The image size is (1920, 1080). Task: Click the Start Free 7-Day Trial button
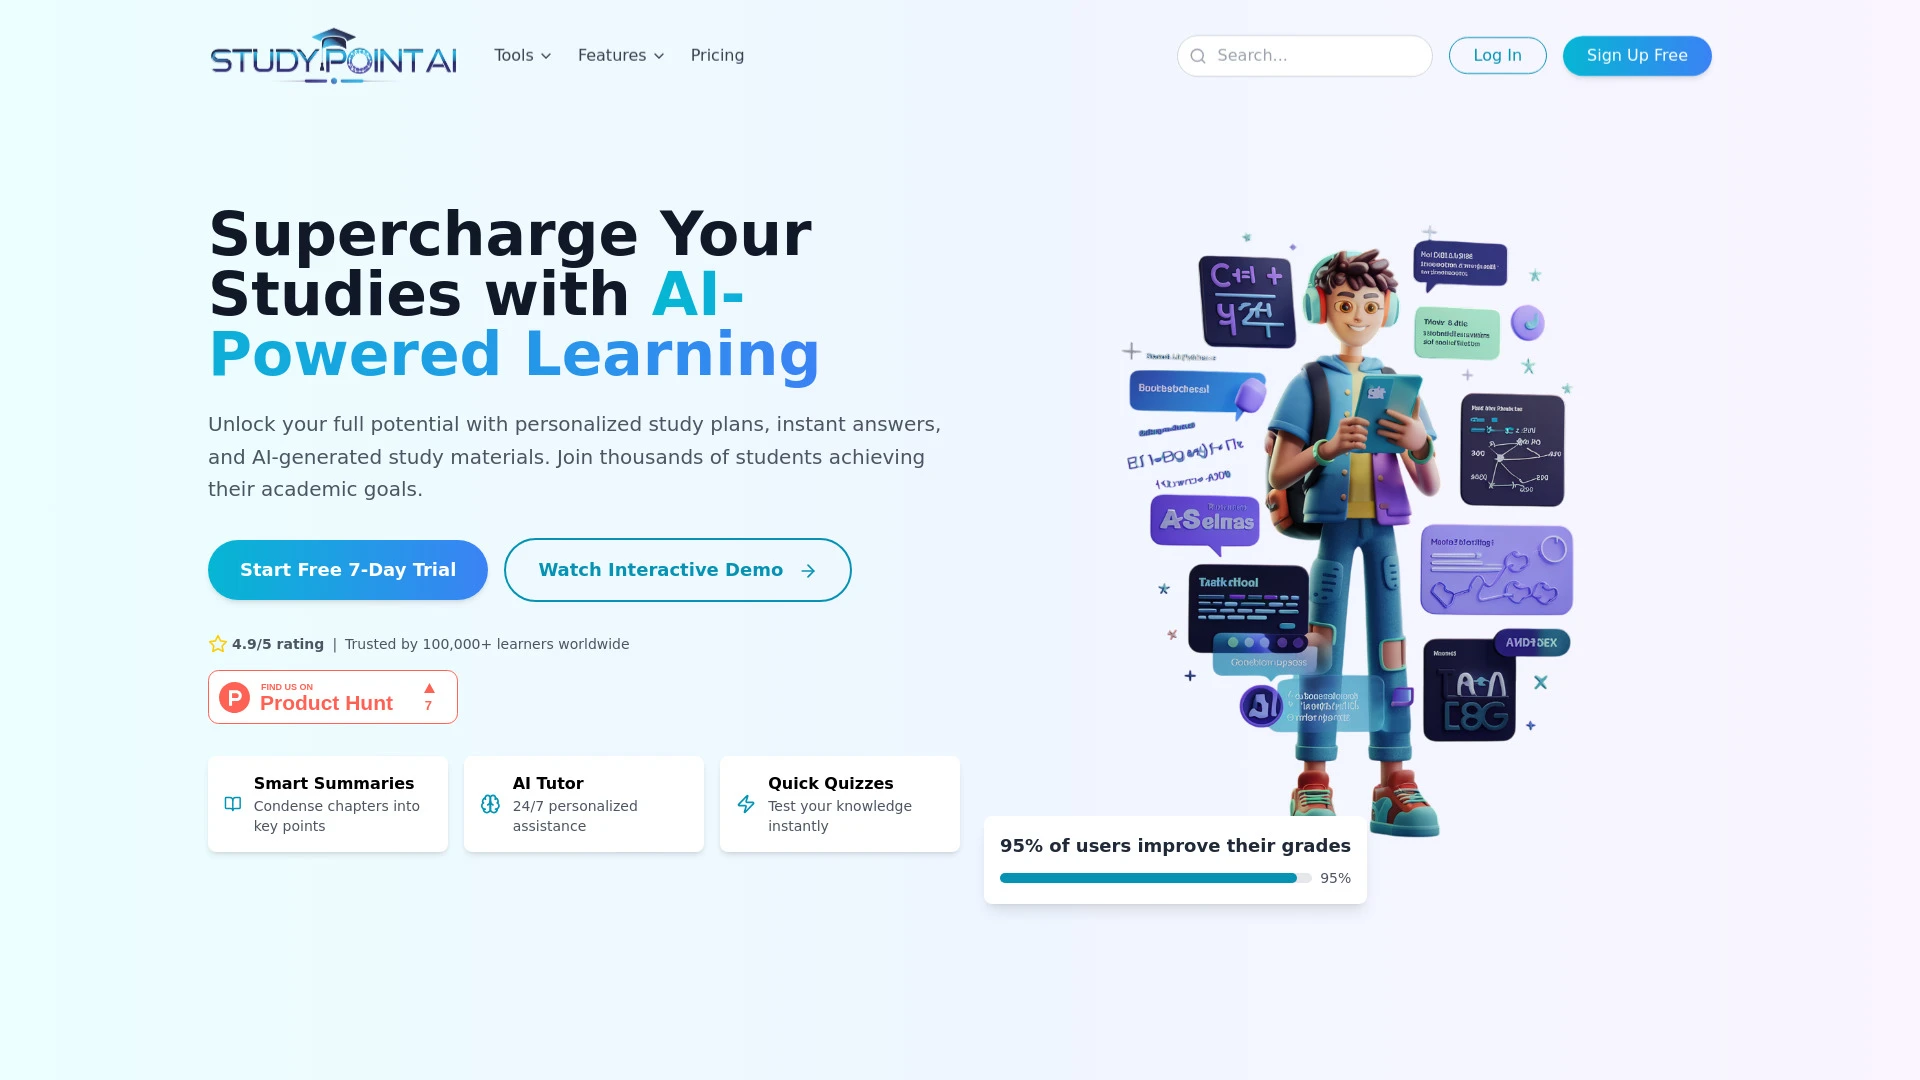[348, 570]
